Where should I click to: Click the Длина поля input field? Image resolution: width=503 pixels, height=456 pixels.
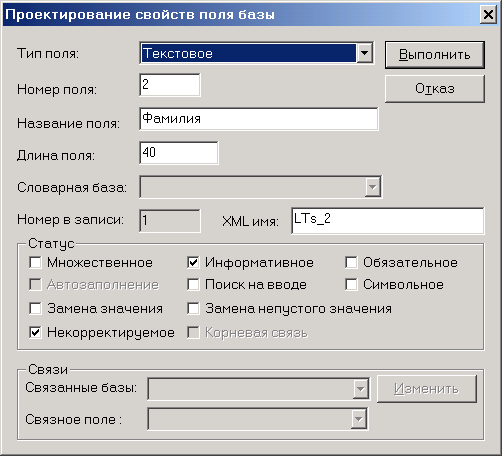[179, 153]
